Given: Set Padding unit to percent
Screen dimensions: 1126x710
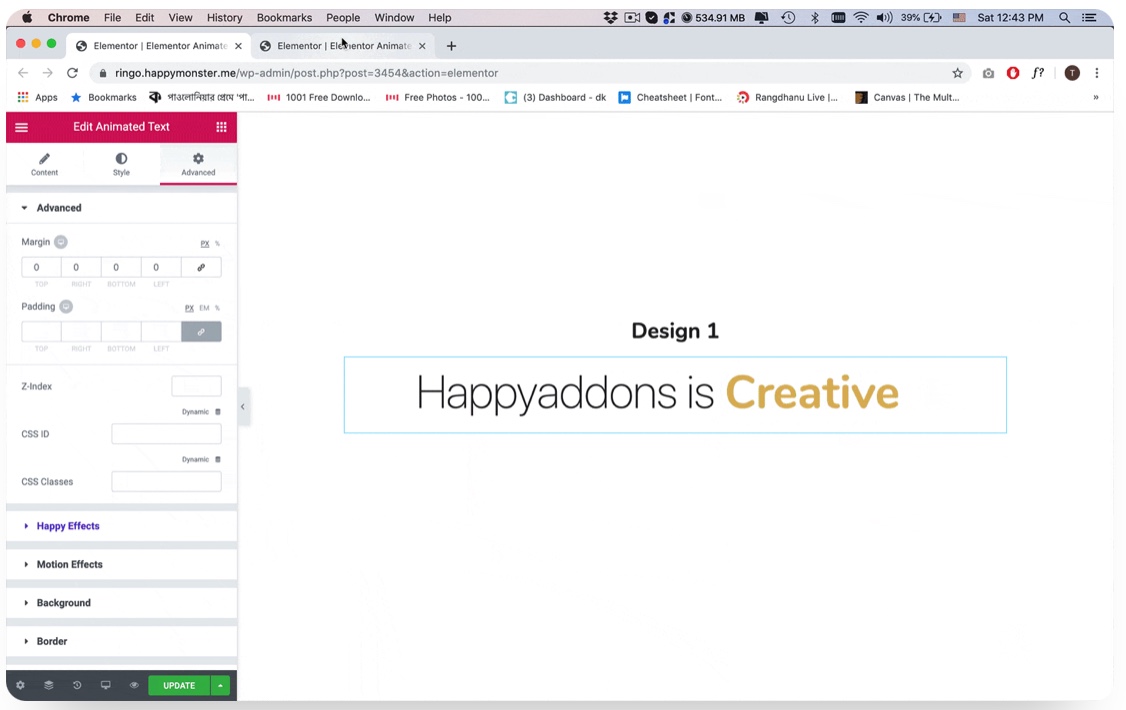Looking at the screenshot, I should [218, 308].
